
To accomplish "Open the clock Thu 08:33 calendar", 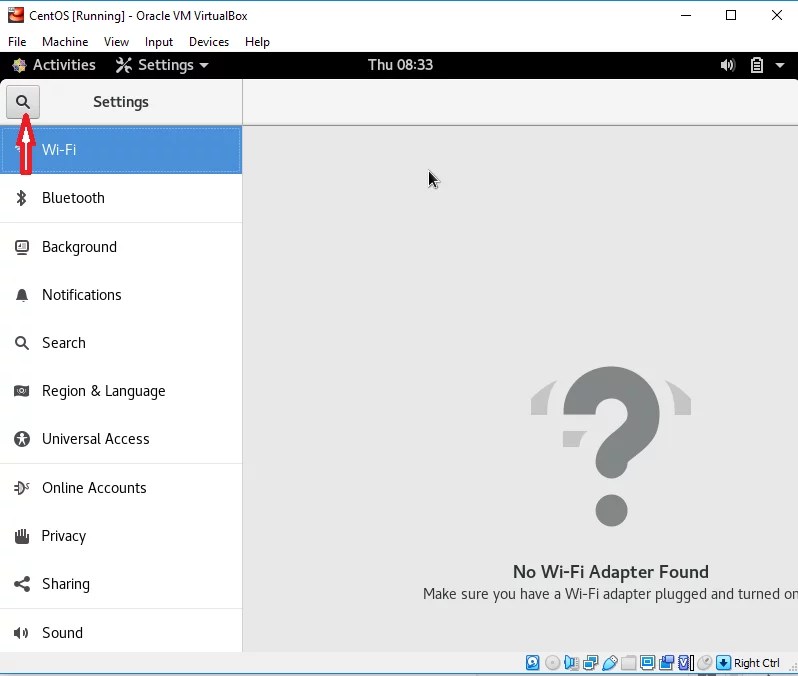I will [x=400, y=65].
